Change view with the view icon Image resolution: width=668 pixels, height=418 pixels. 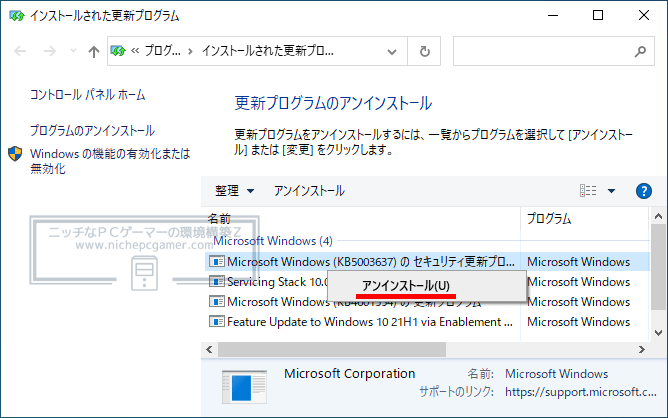pyautogui.click(x=588, y=190)
